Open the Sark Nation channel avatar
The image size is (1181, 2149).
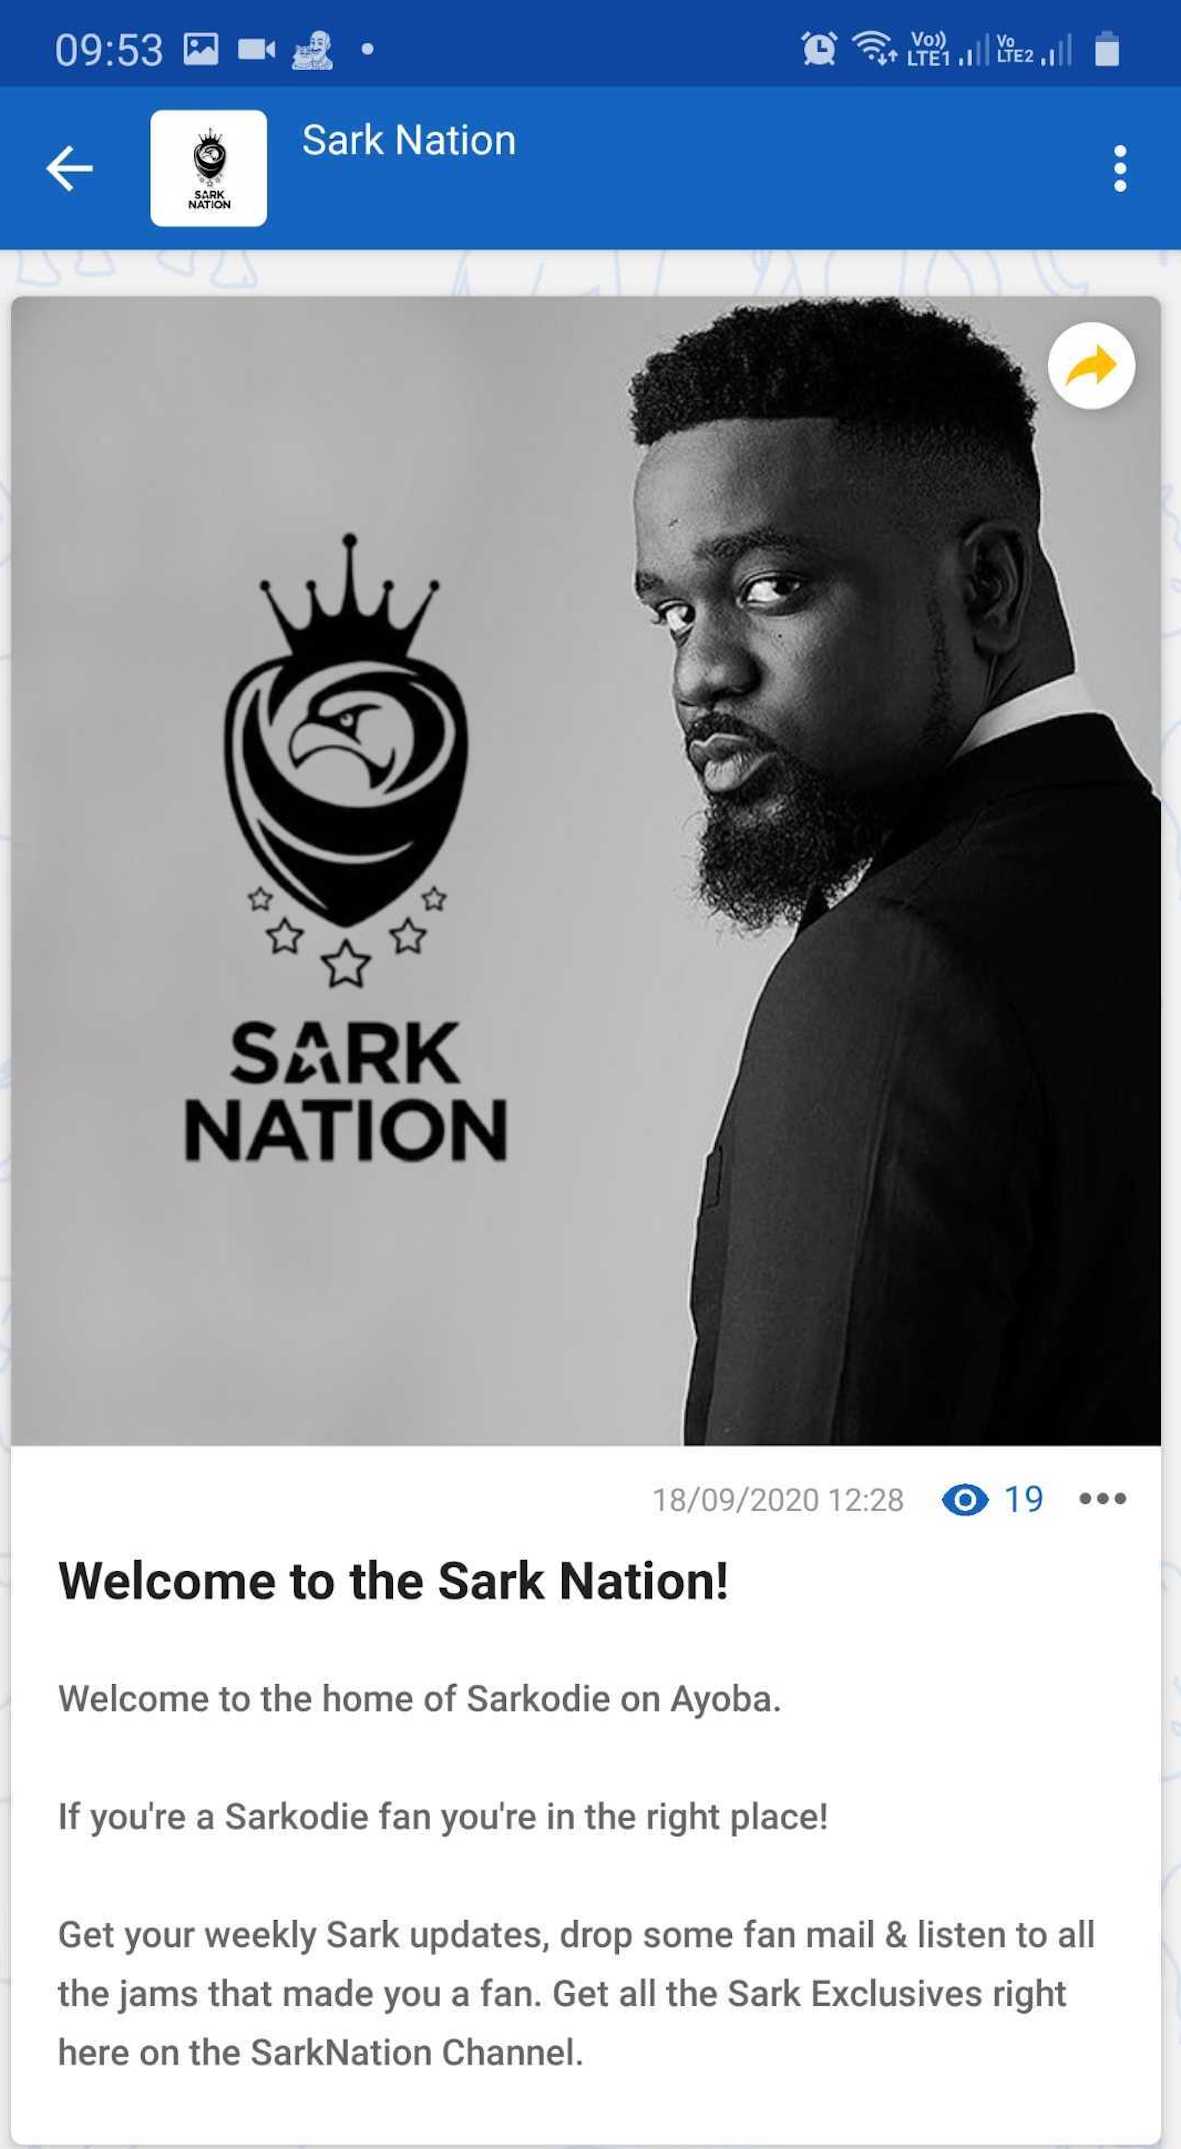click(x=209, y=168)
